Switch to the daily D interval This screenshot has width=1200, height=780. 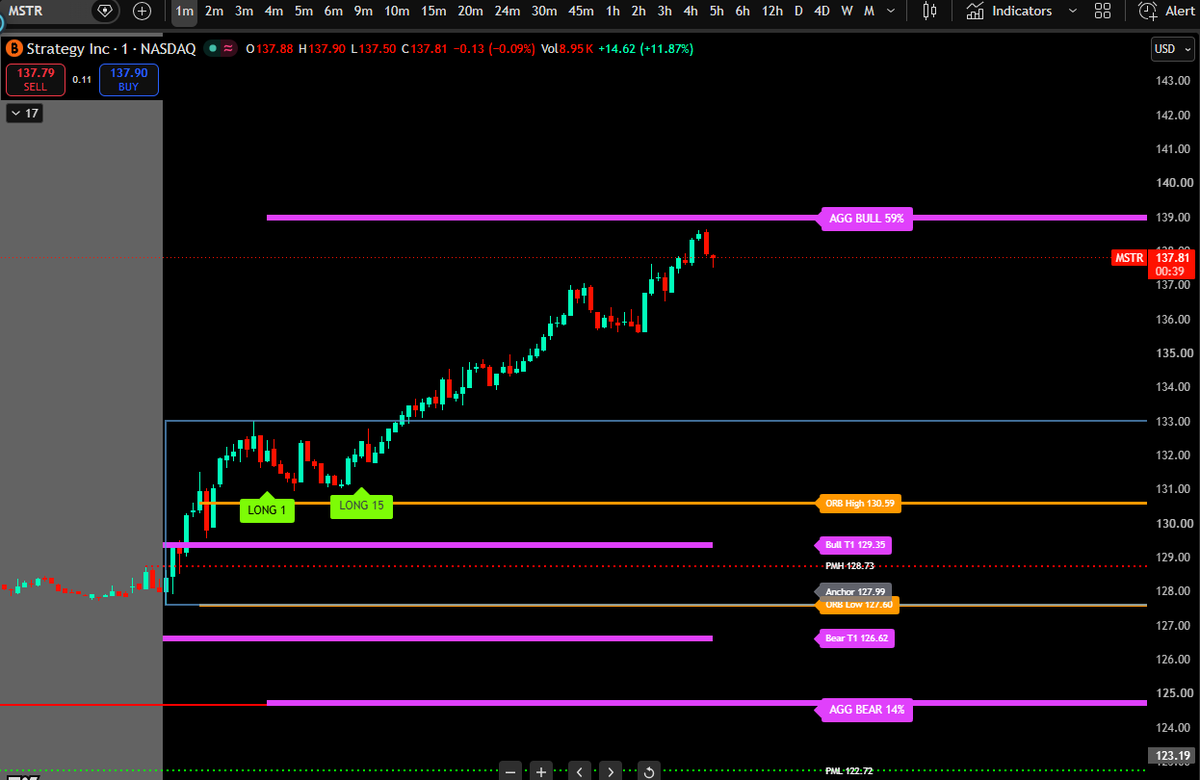tap(798, 11)
